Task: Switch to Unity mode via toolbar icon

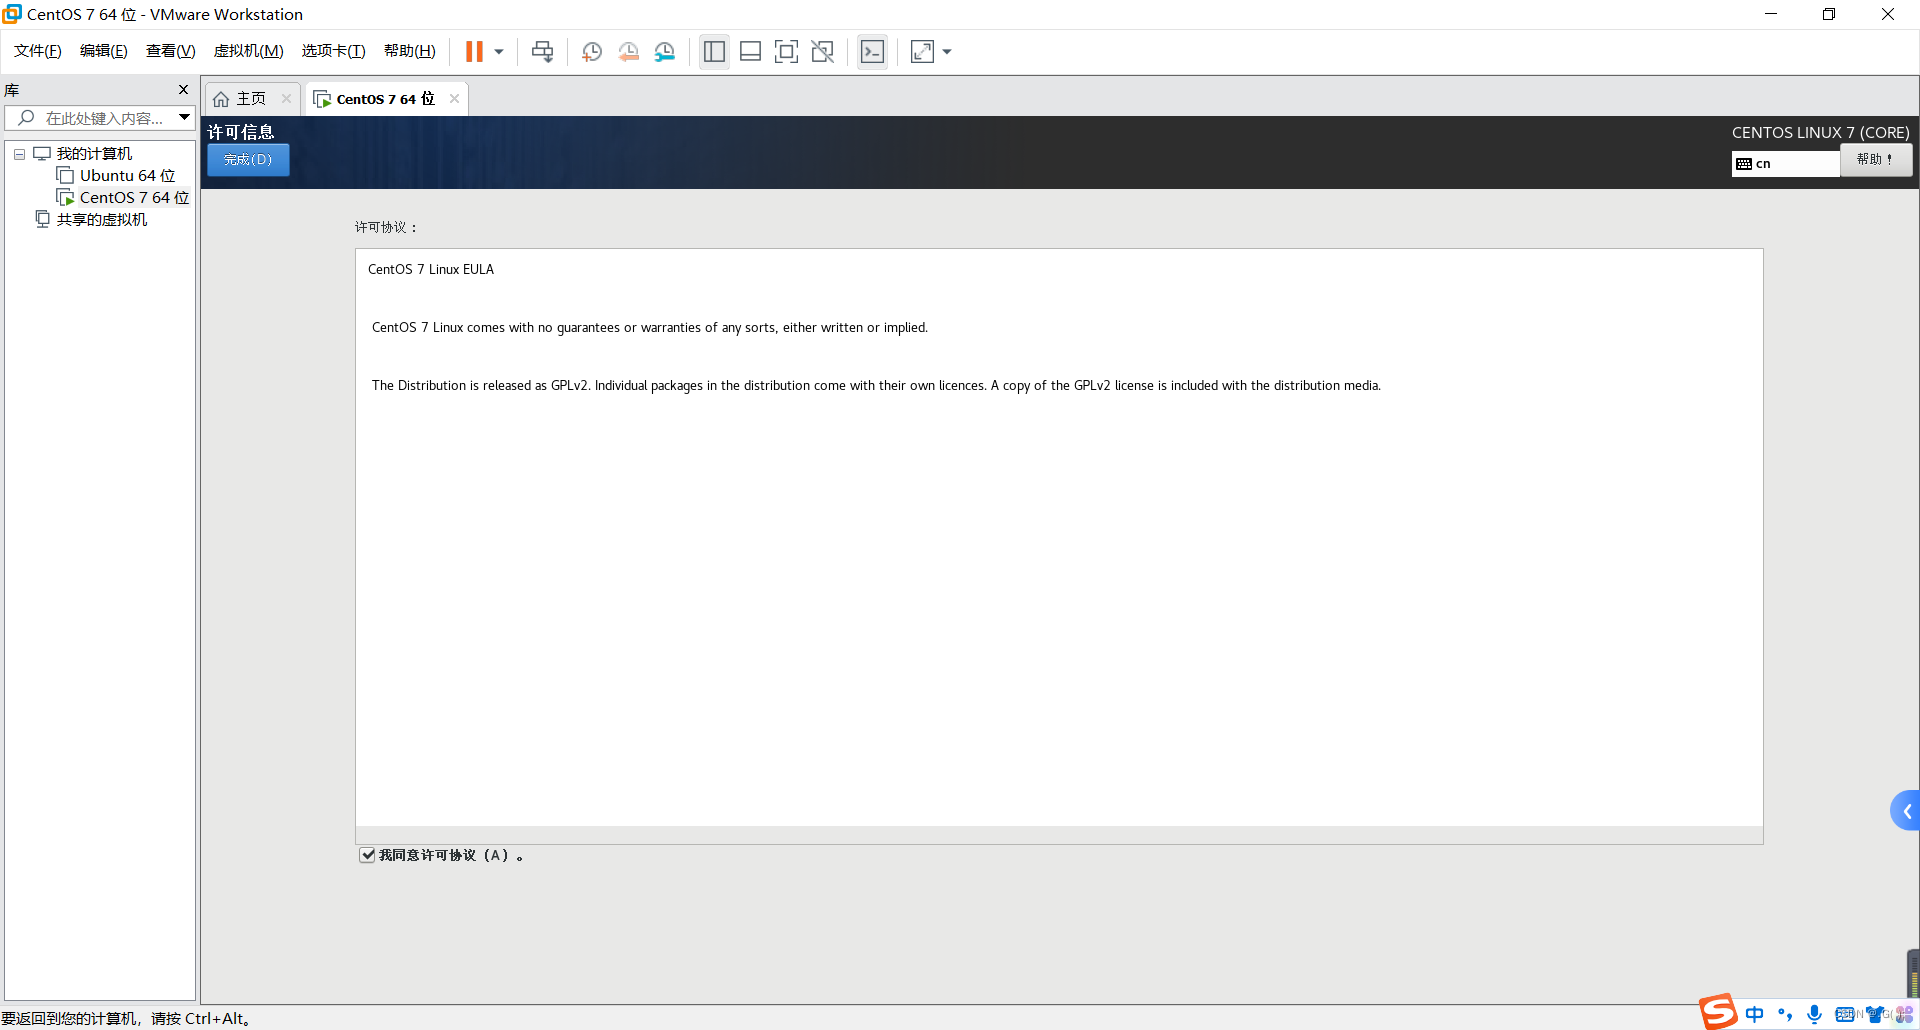Action: [822, 52]
